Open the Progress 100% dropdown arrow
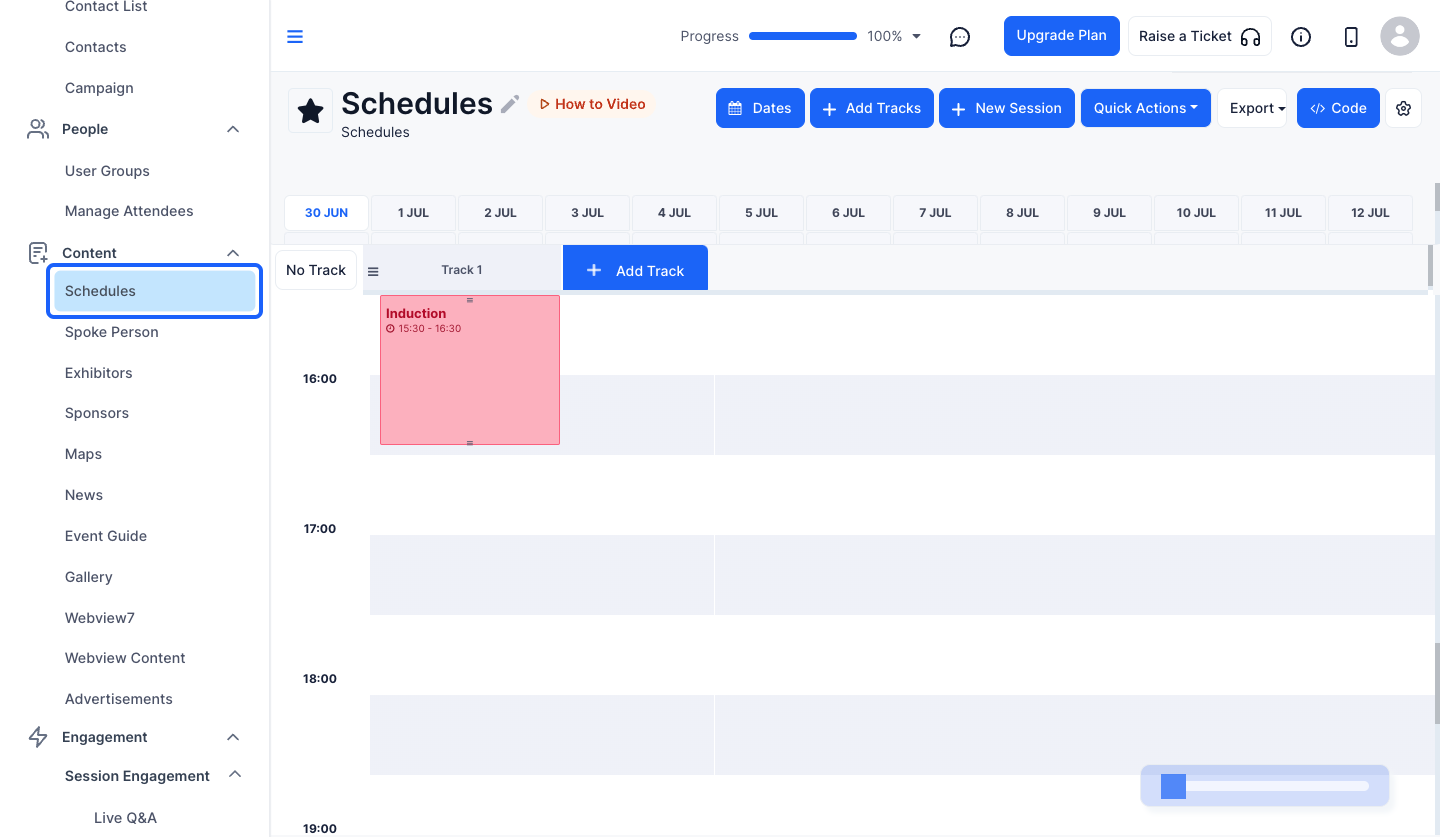The height and width of the screenshot is (837, 1440). [917, 36]
